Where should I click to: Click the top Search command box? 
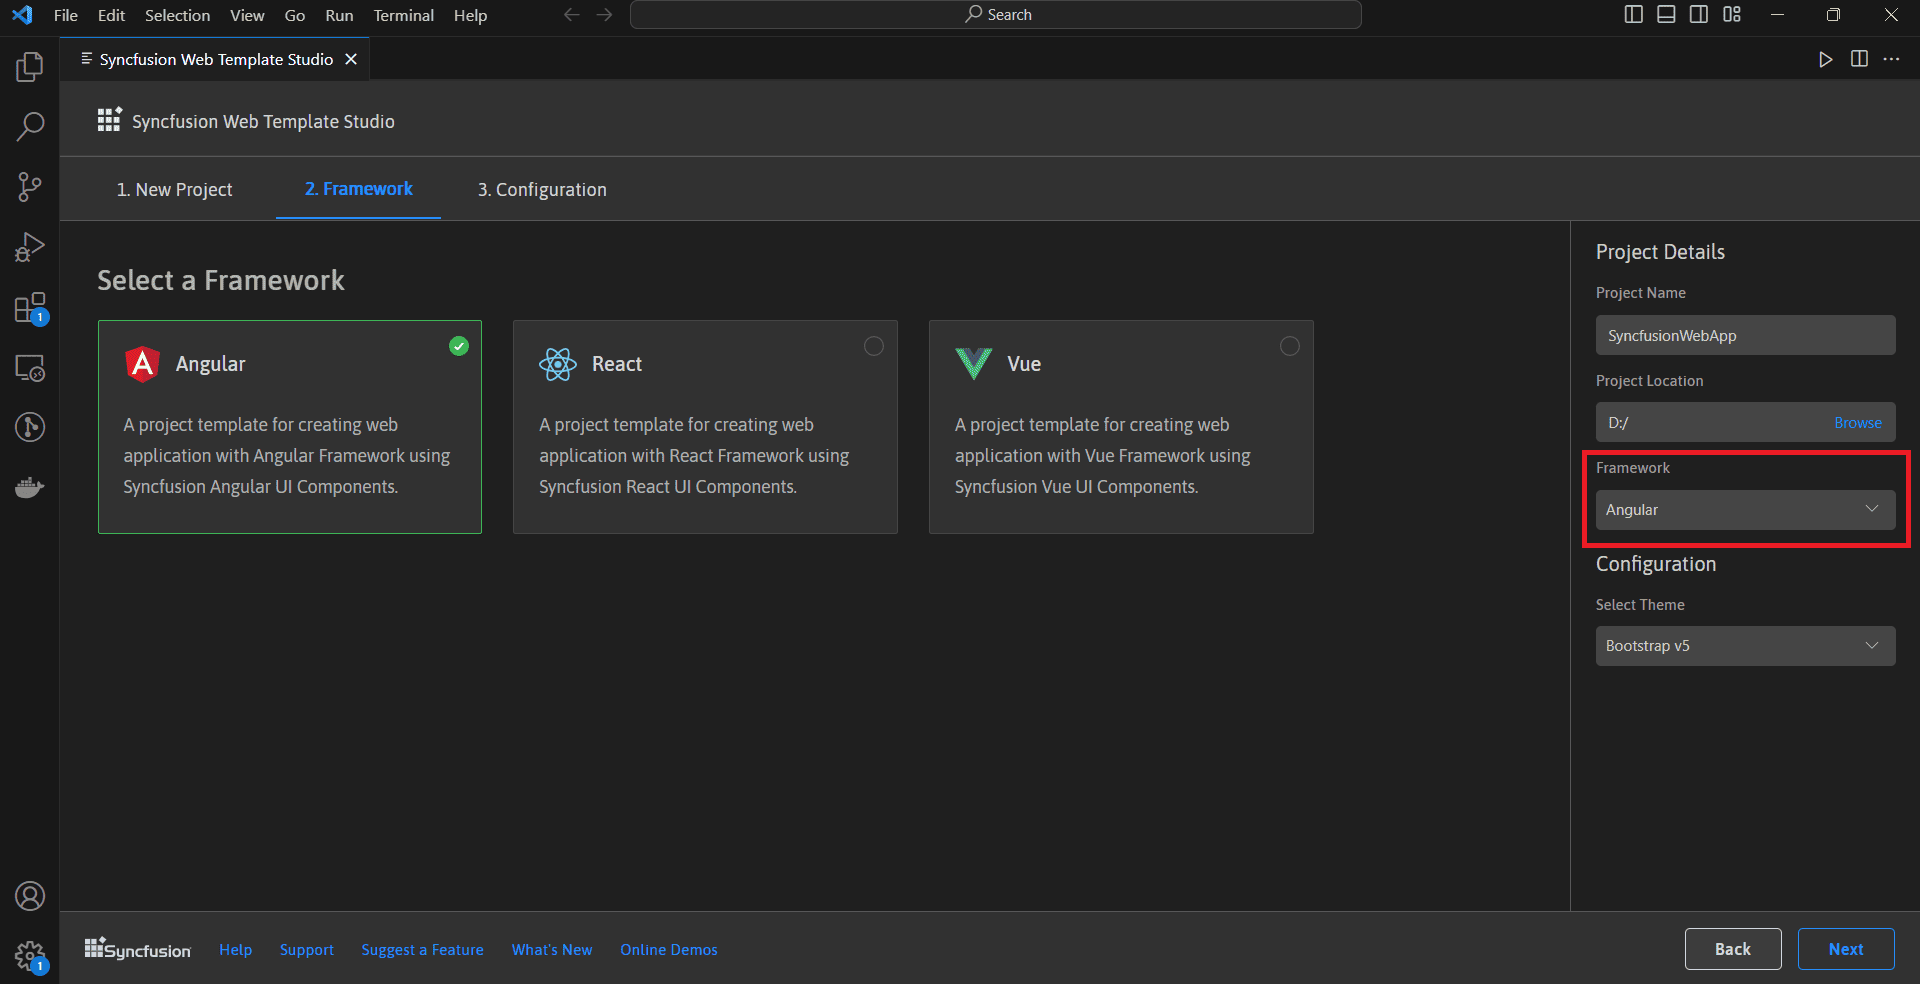[996, 15]
